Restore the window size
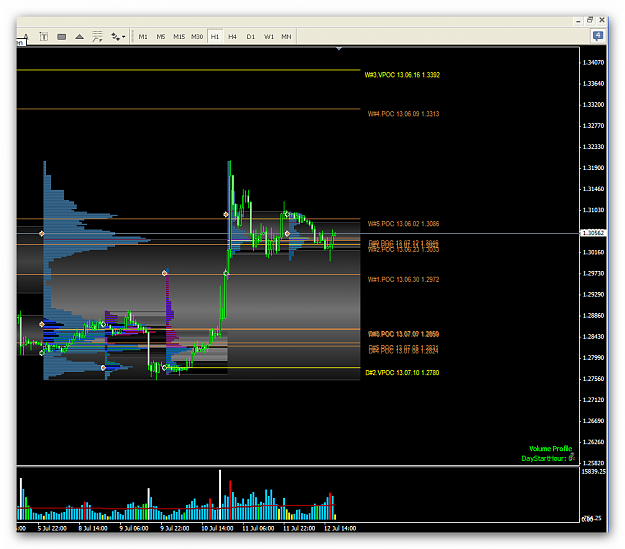The image size is (625, 549). coord(590,20)
